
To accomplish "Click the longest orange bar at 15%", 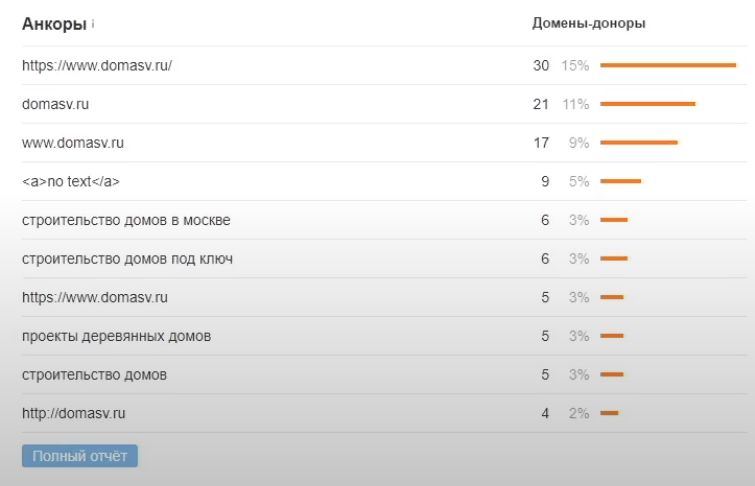I will tap(668, 66).
